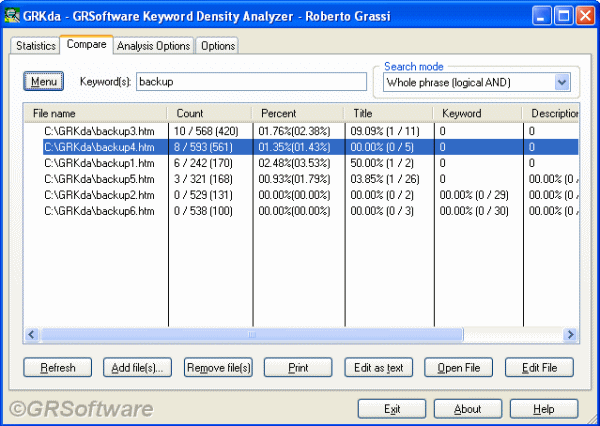Sort by Title column header
The width and height of the screenshot is (600, 426).
389,113
